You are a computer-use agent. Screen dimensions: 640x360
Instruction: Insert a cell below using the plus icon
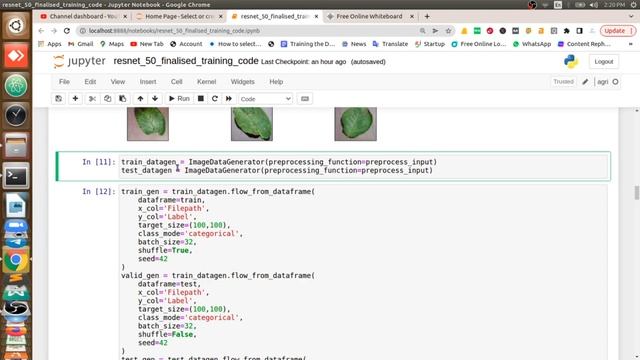pyautogui.click(x=76, y=99)
